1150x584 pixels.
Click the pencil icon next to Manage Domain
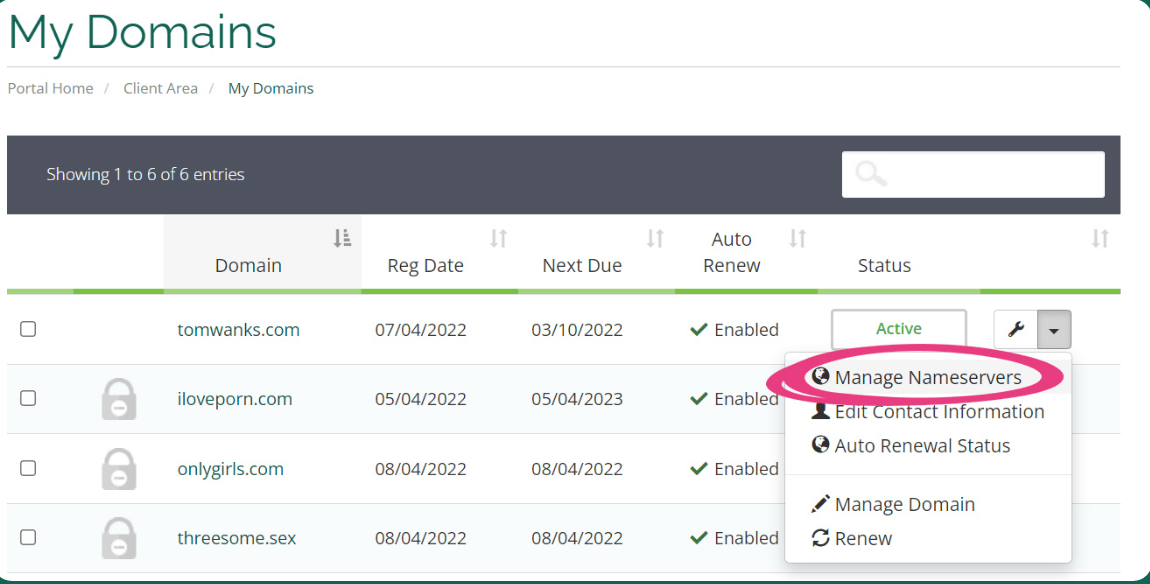point(821,504)
